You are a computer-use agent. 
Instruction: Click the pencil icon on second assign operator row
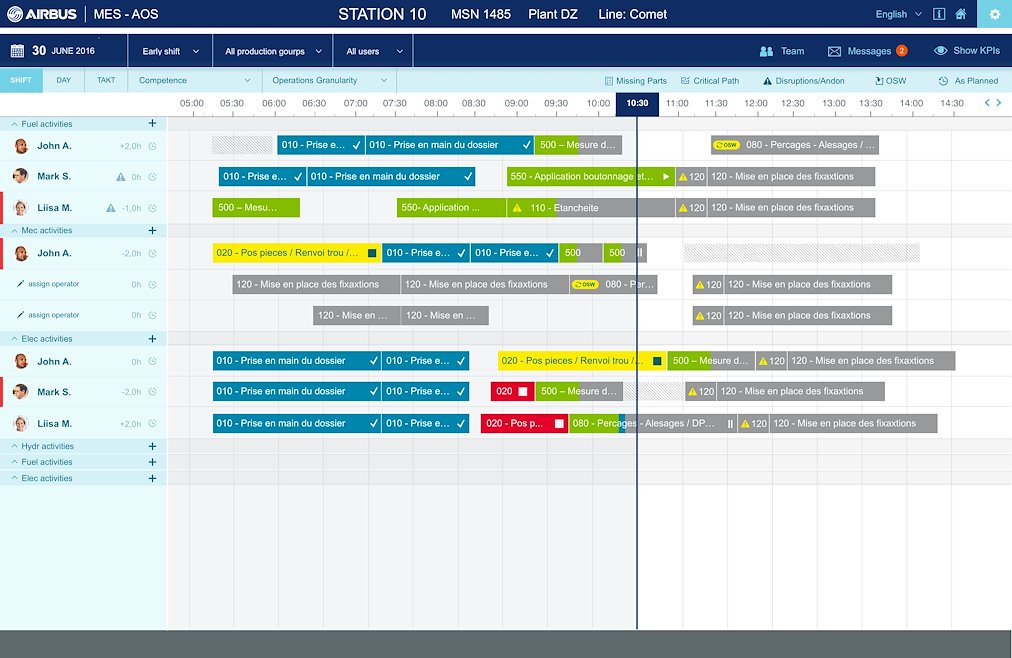[x=20, y=315]
